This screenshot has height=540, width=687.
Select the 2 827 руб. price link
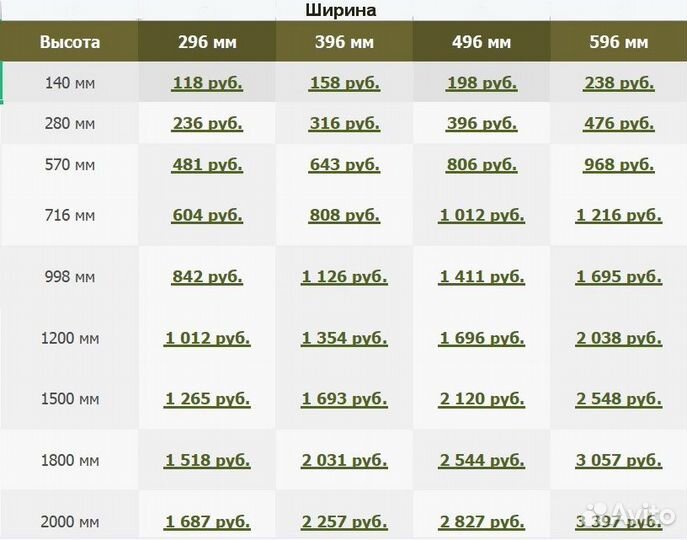pos(481,521)
